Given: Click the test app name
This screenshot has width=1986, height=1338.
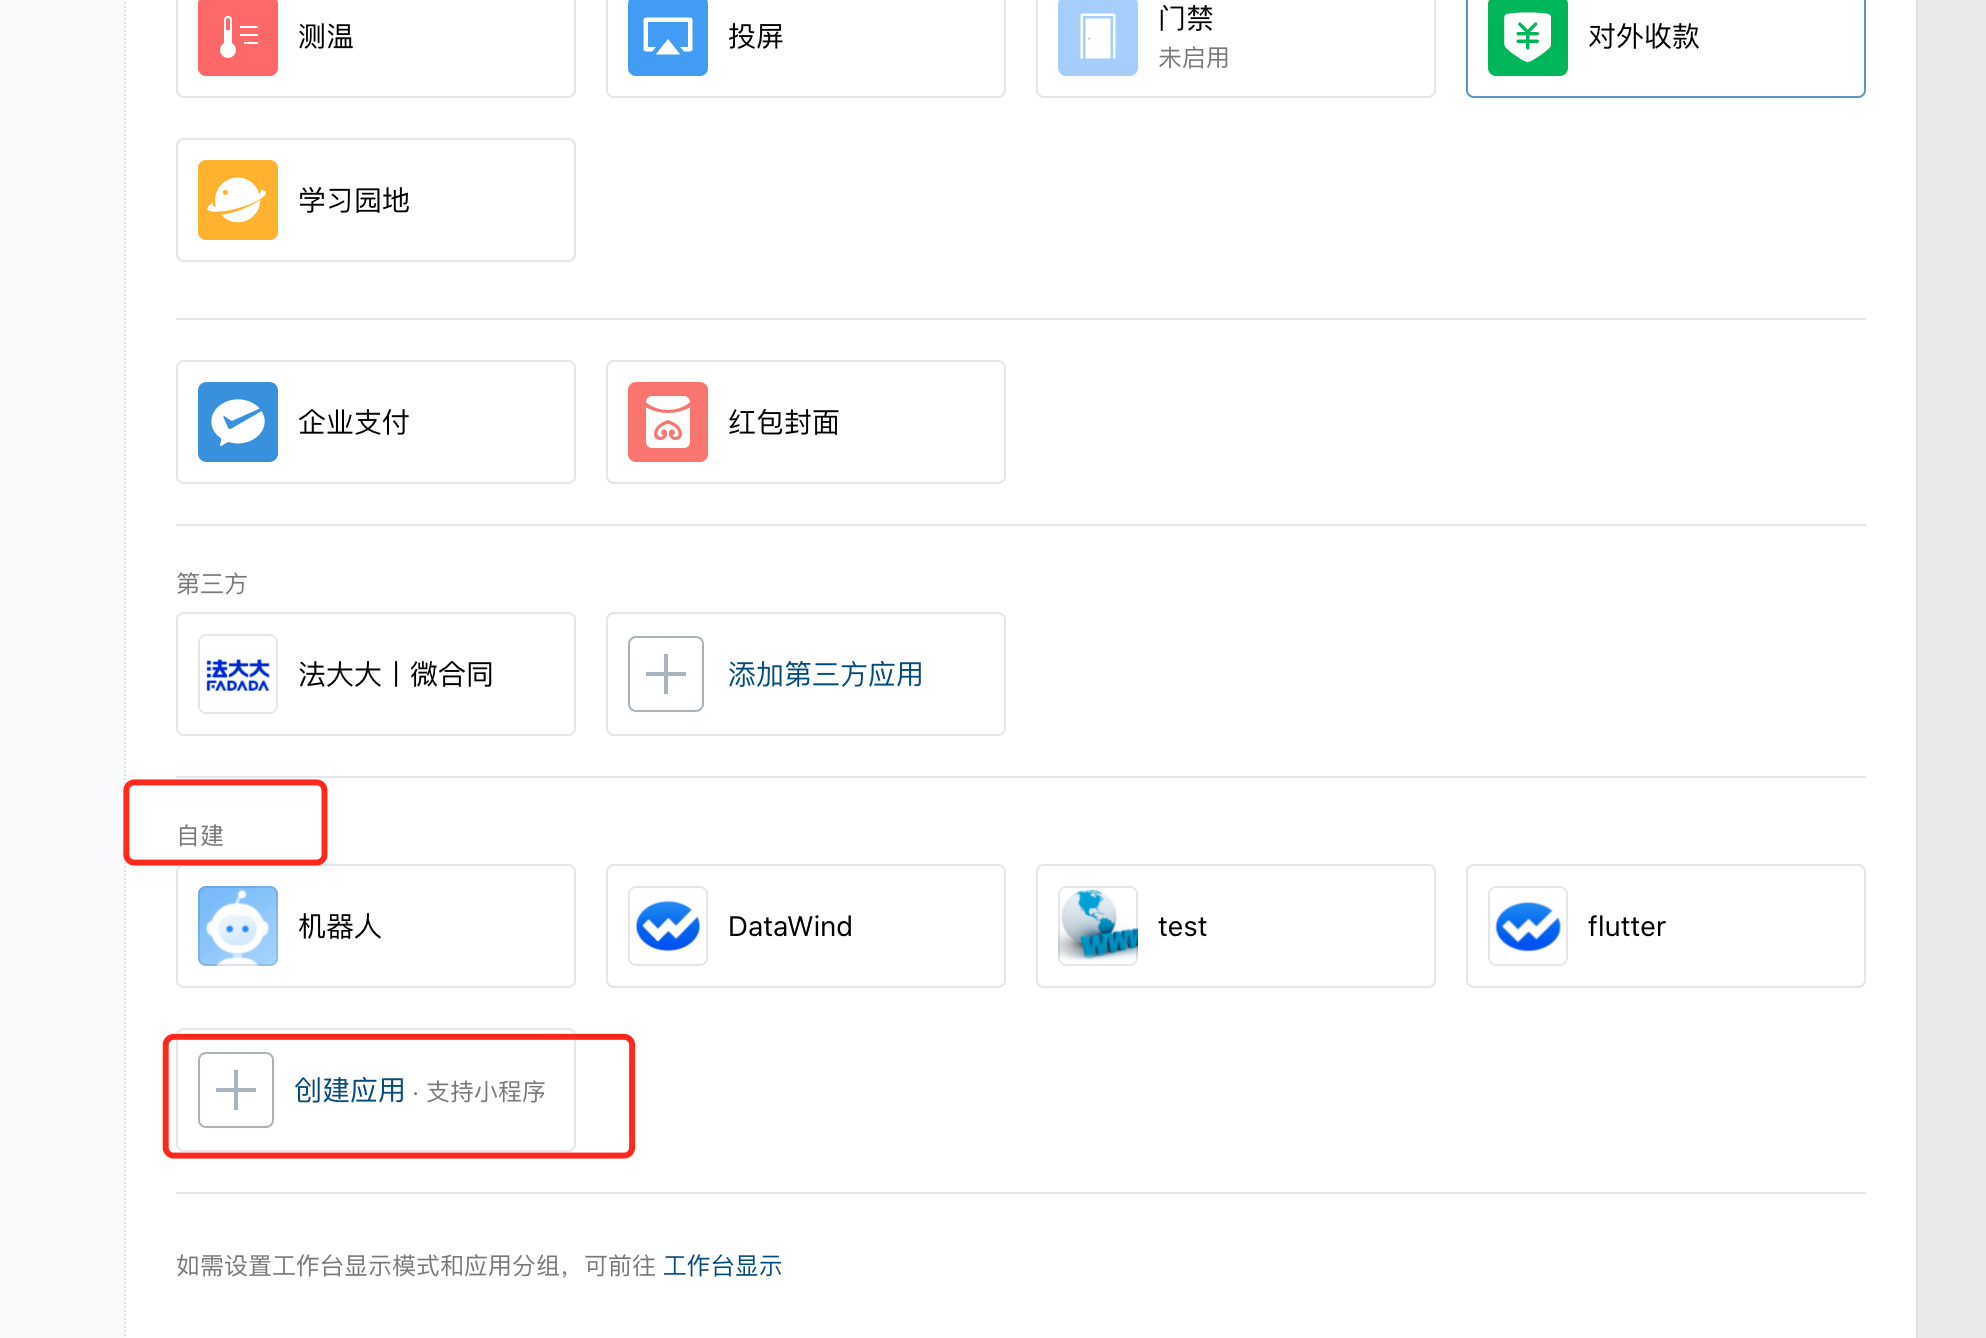Looking at the screenshot, I should 1182,926.
